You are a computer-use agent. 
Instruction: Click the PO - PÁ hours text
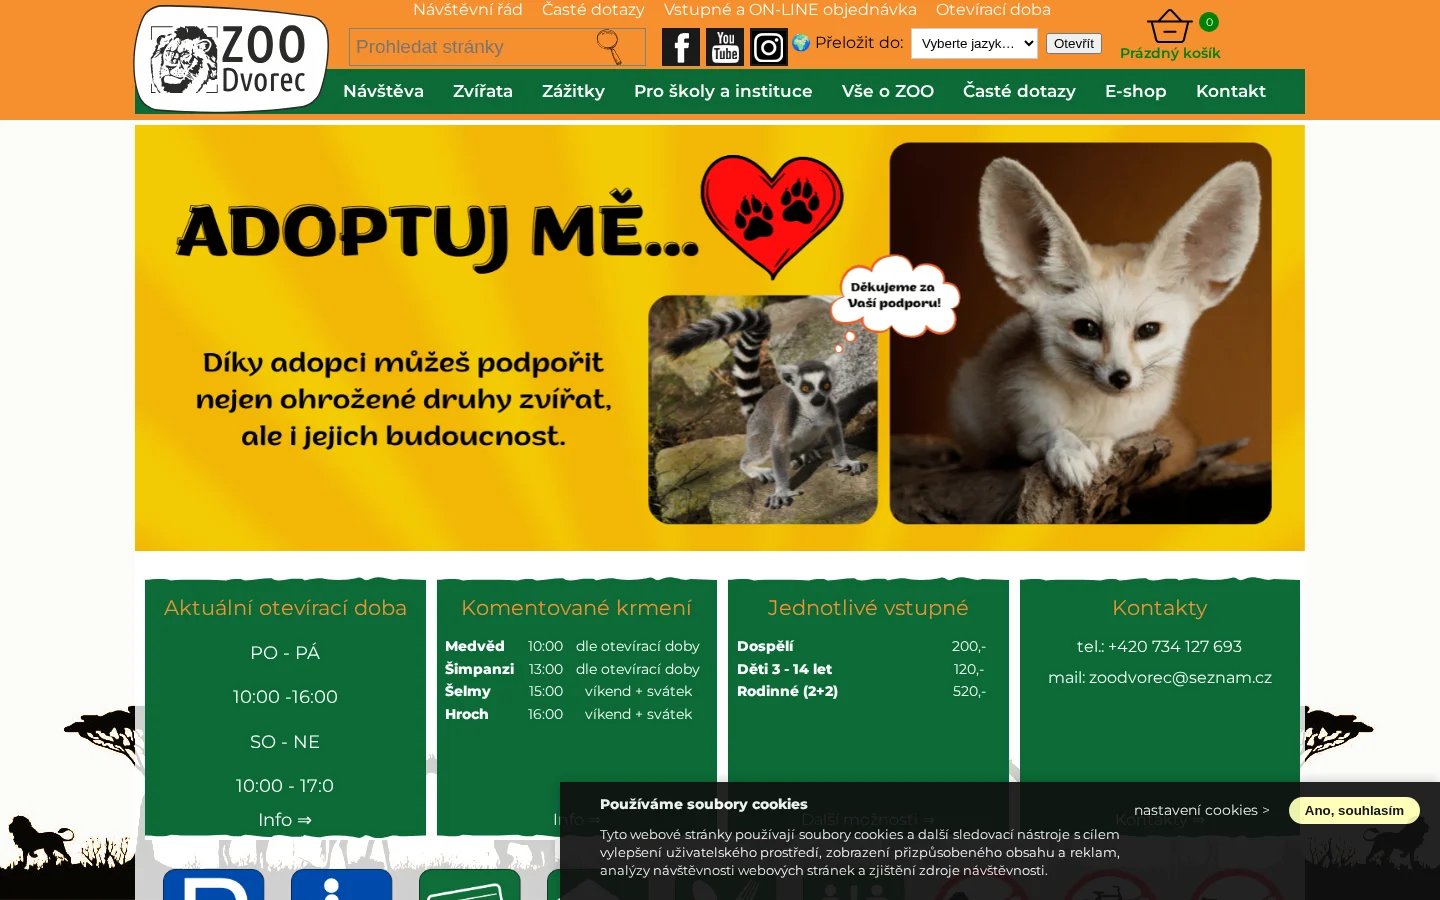coord(285,653)
